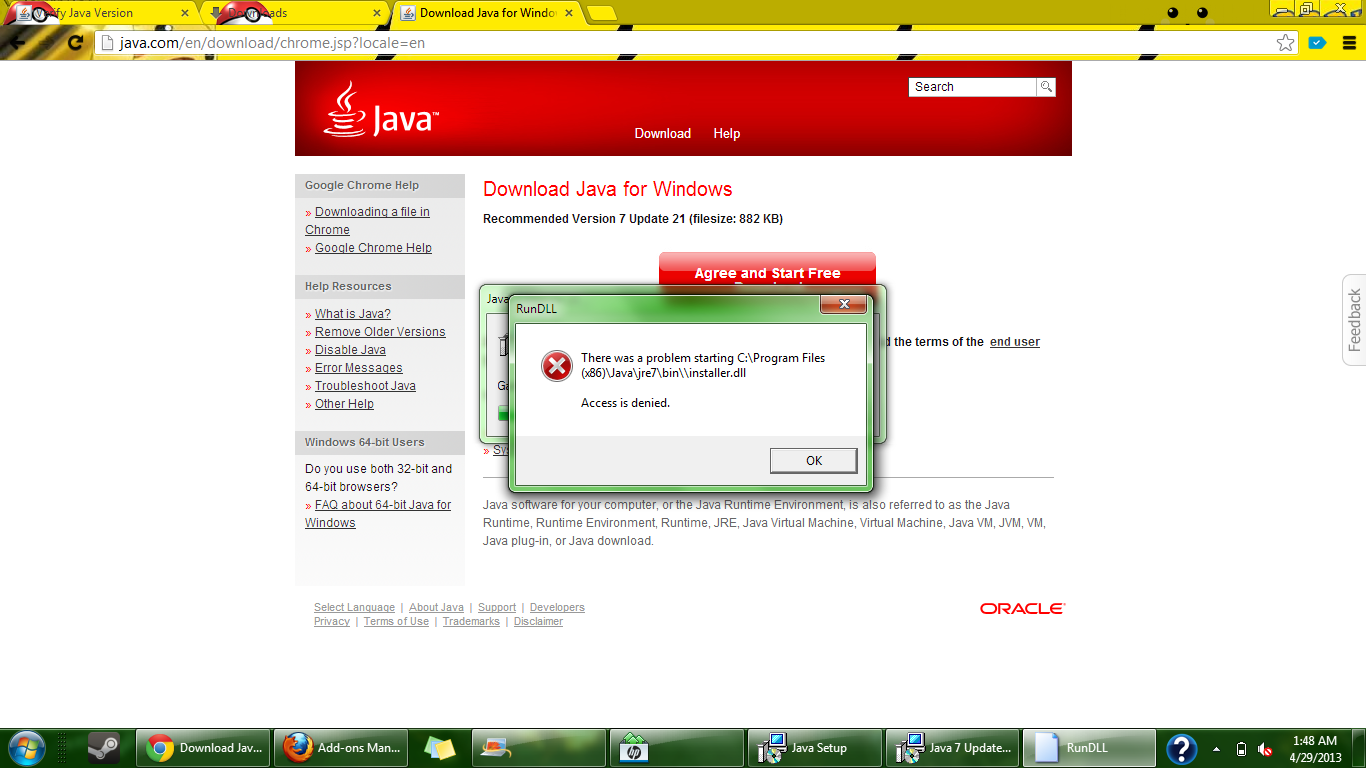1366x768 pixels.
Task: Focus the Search field on Java site
Action: pos(972,87)
